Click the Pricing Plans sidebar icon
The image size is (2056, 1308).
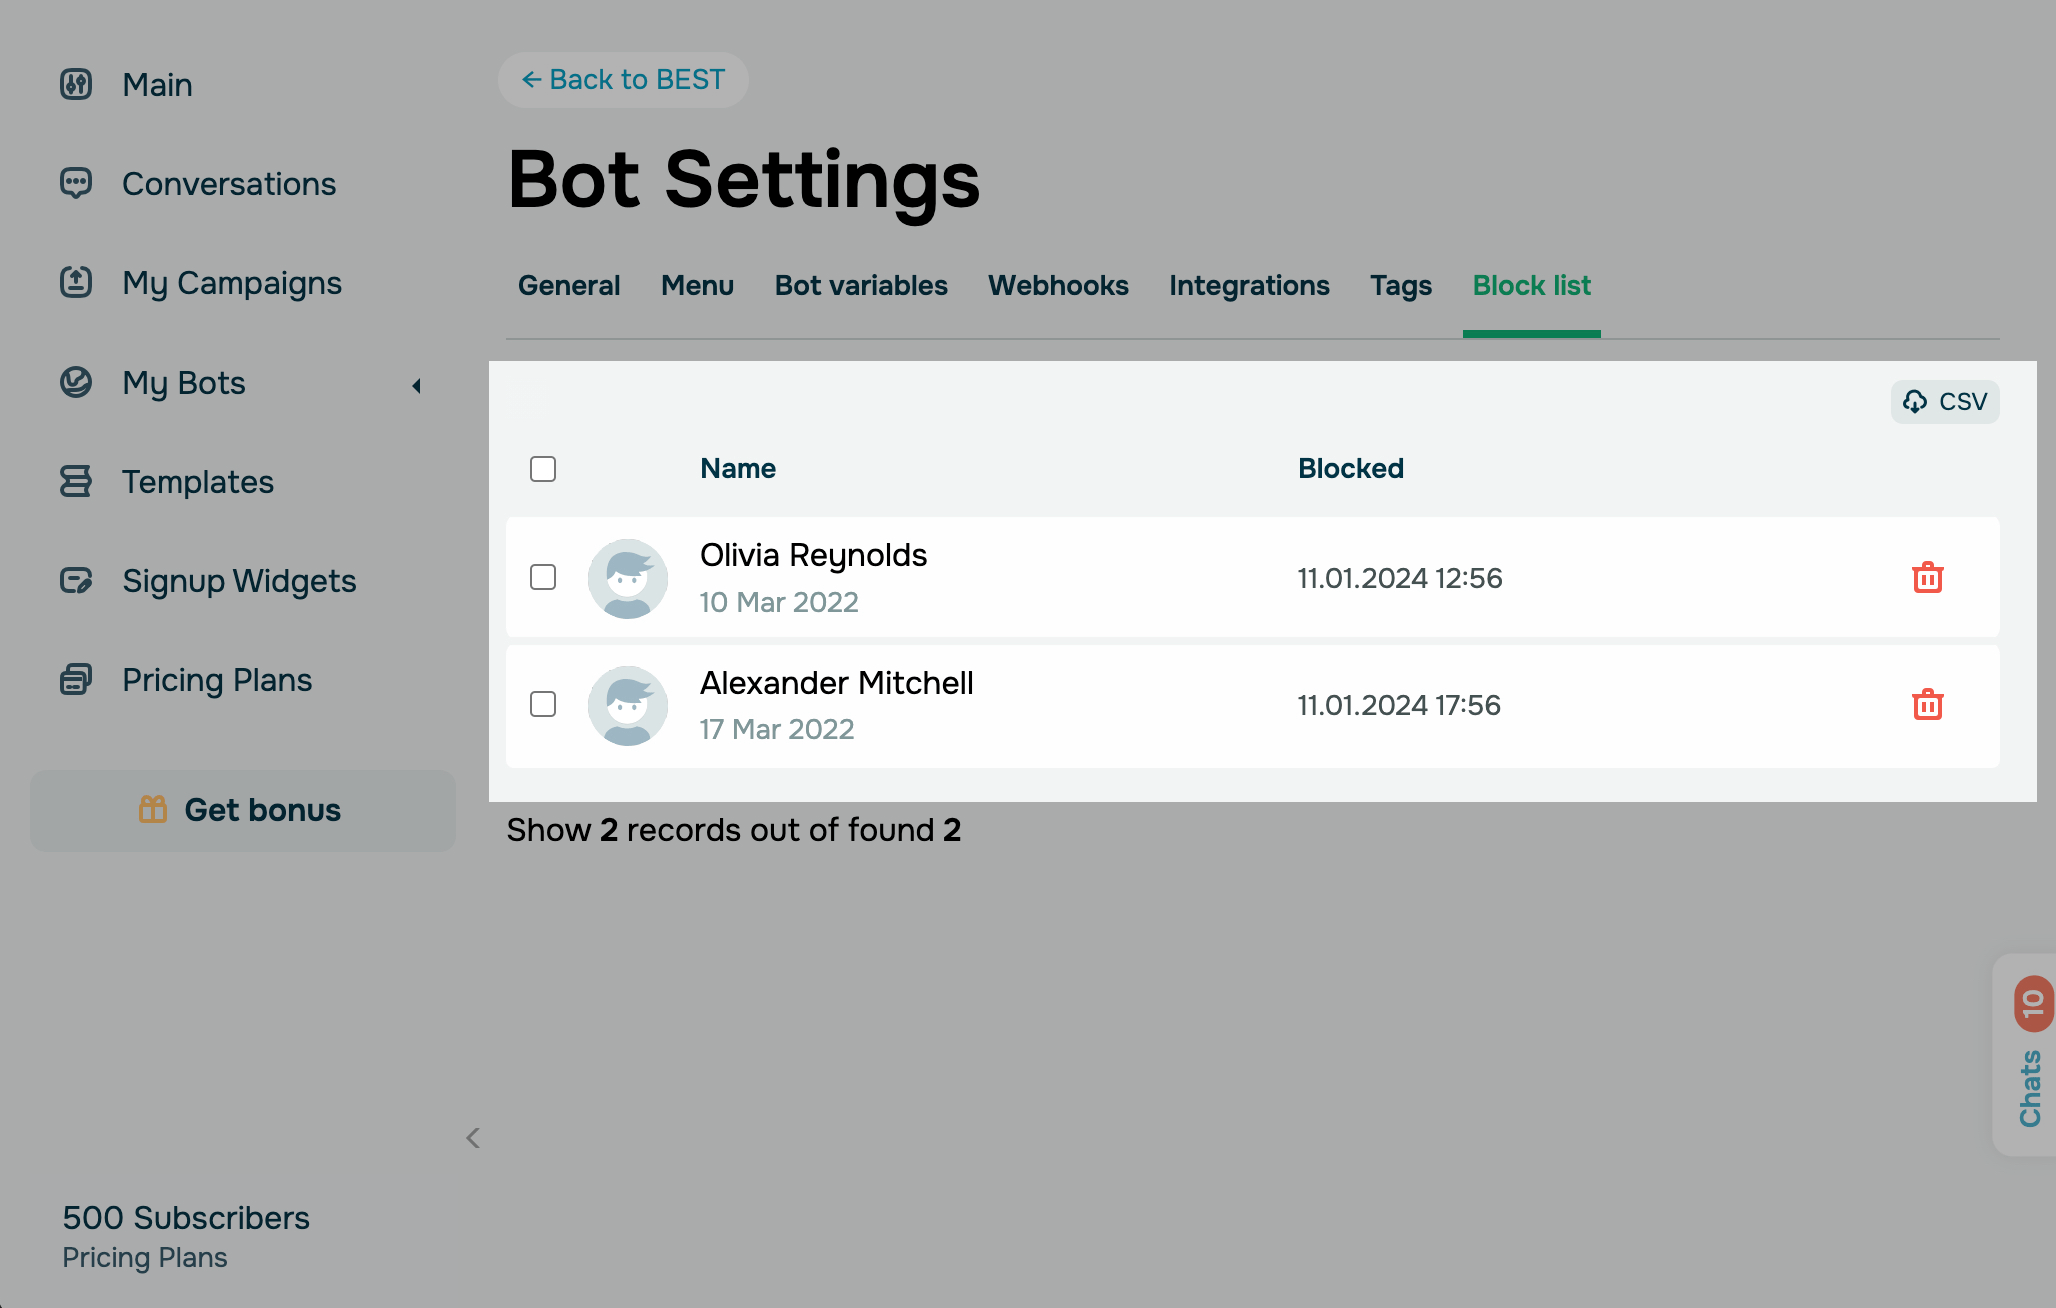pyautogui.click(x=76, y=680)
